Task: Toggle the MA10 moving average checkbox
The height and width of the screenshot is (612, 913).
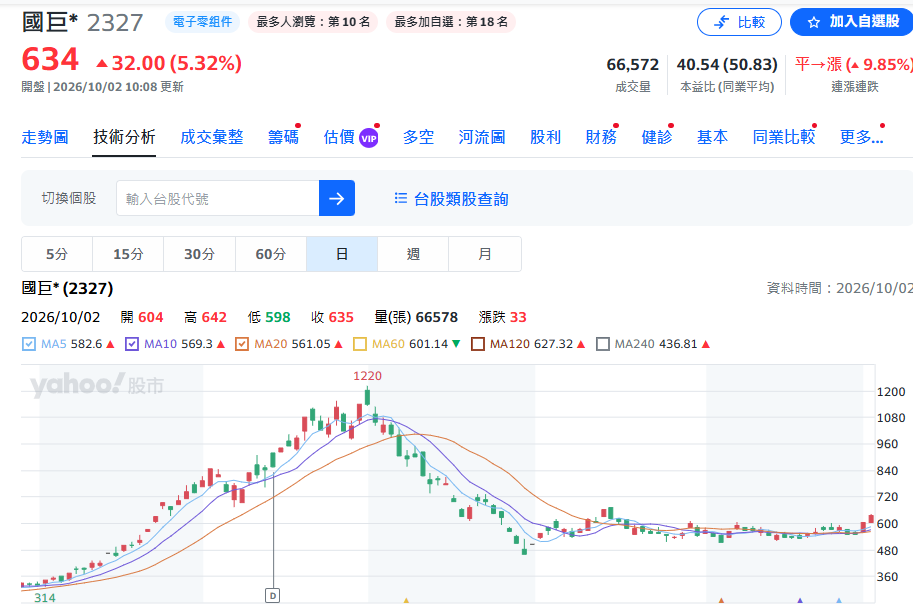Action: 132,344
